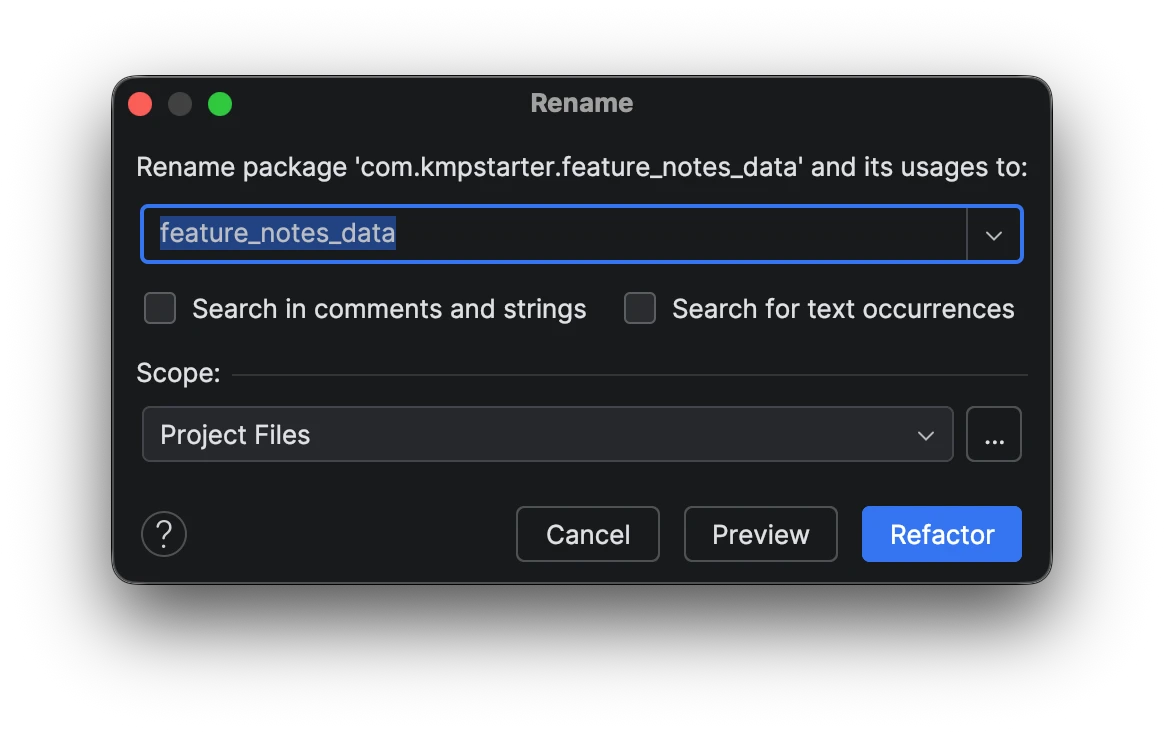Image resolution: width=1164 pixels, height=732 pixels.
Task: Click the Rename dialog title
Action: pos(581,103)
